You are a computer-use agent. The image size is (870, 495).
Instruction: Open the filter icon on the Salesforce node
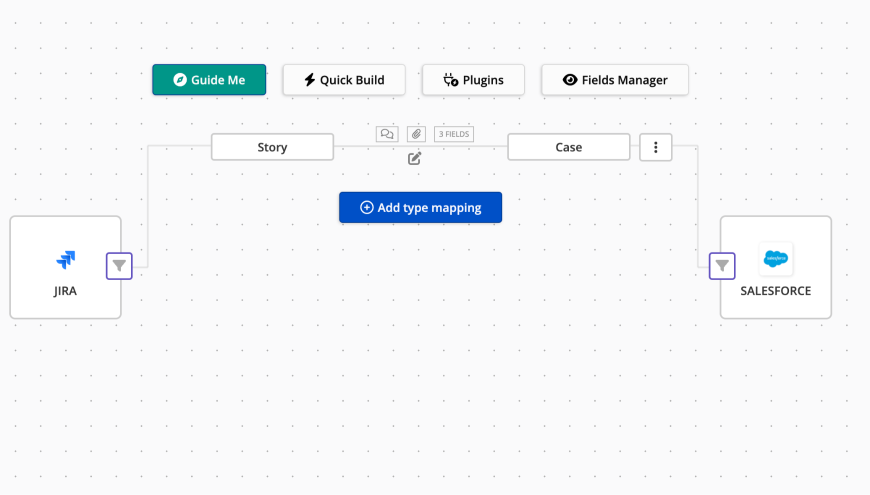722,266
